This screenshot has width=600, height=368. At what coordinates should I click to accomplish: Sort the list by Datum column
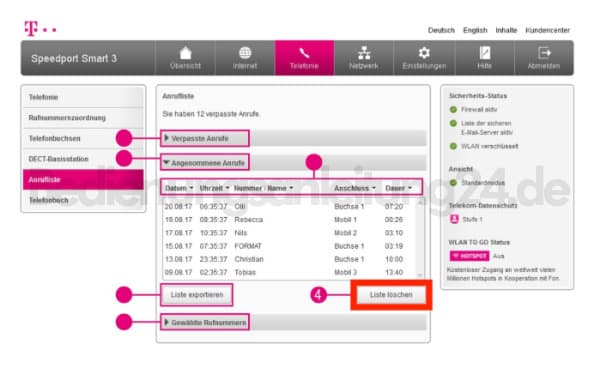pos(179,188)
